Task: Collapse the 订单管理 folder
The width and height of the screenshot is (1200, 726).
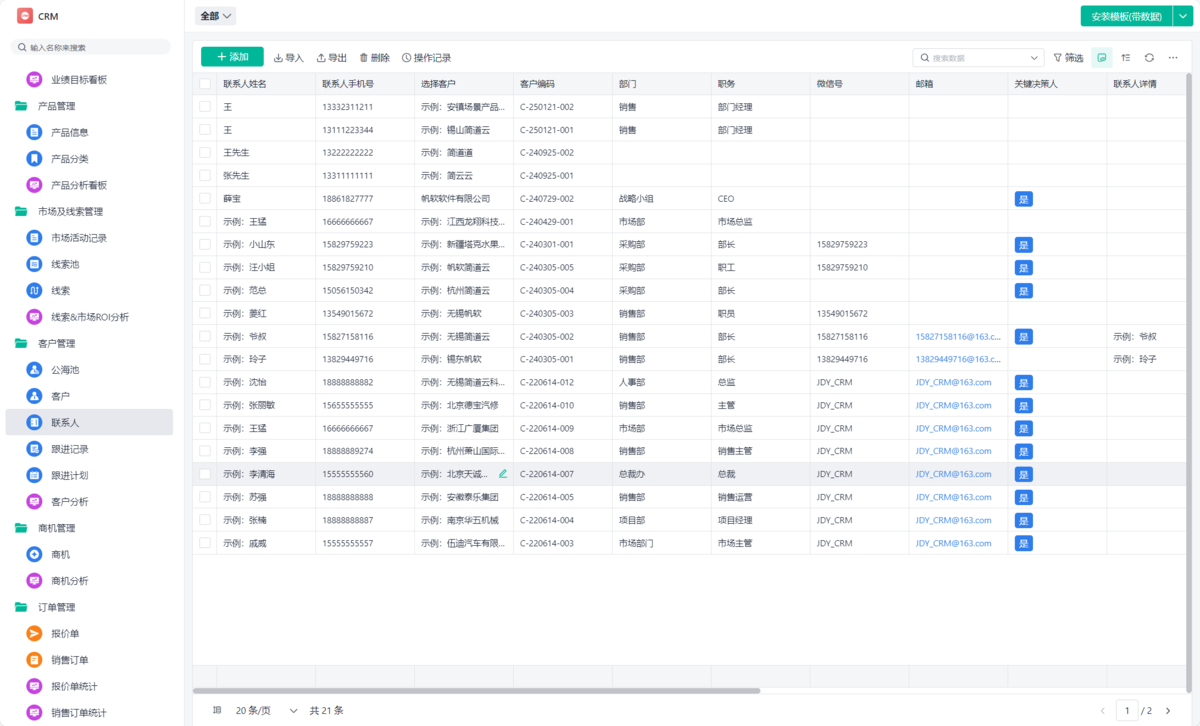Action: 21,607
